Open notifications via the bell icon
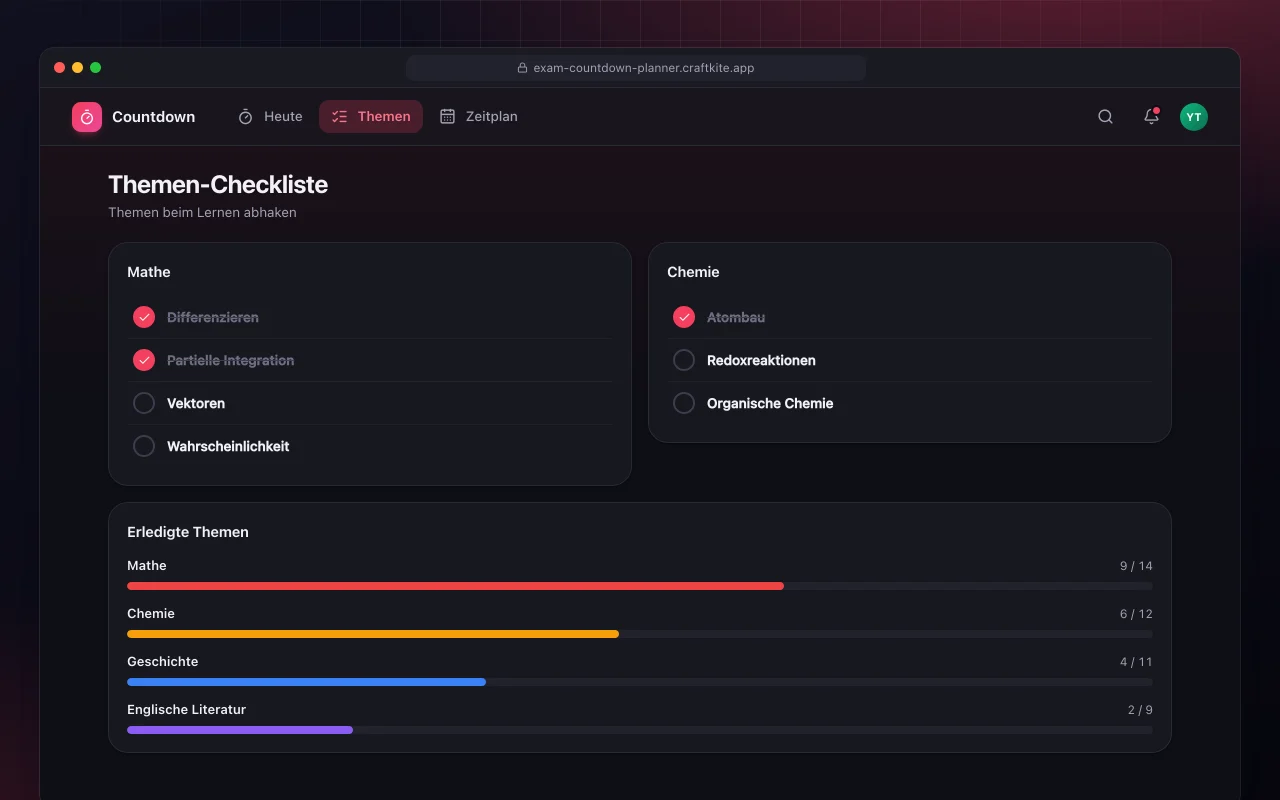 (x=1151, y=117)
